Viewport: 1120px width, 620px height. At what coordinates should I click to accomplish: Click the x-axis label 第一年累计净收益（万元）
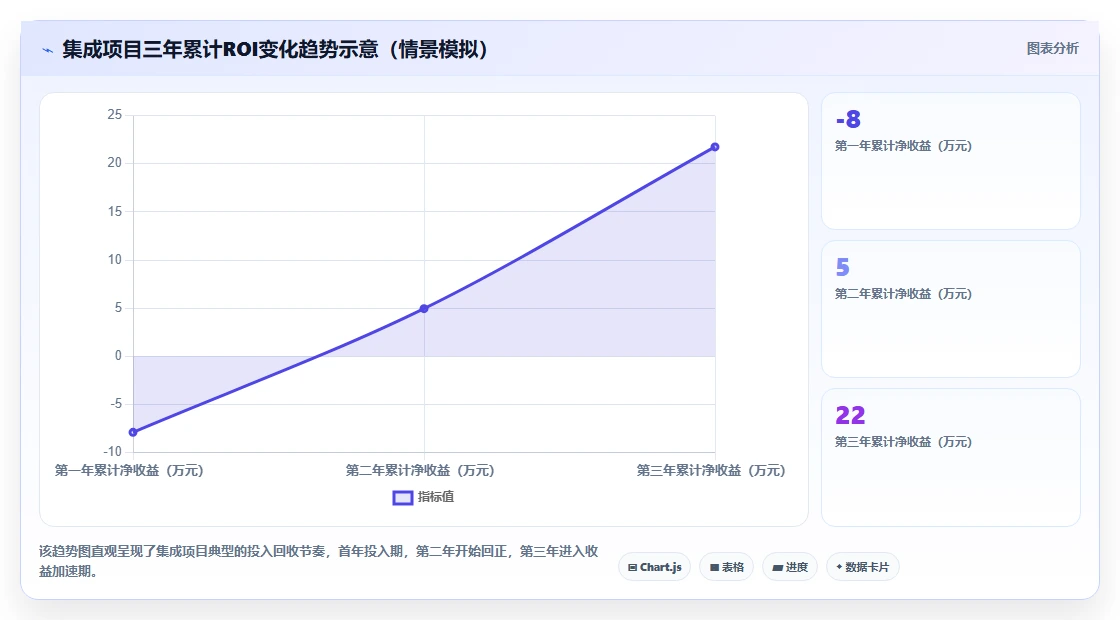coord(129,471)
